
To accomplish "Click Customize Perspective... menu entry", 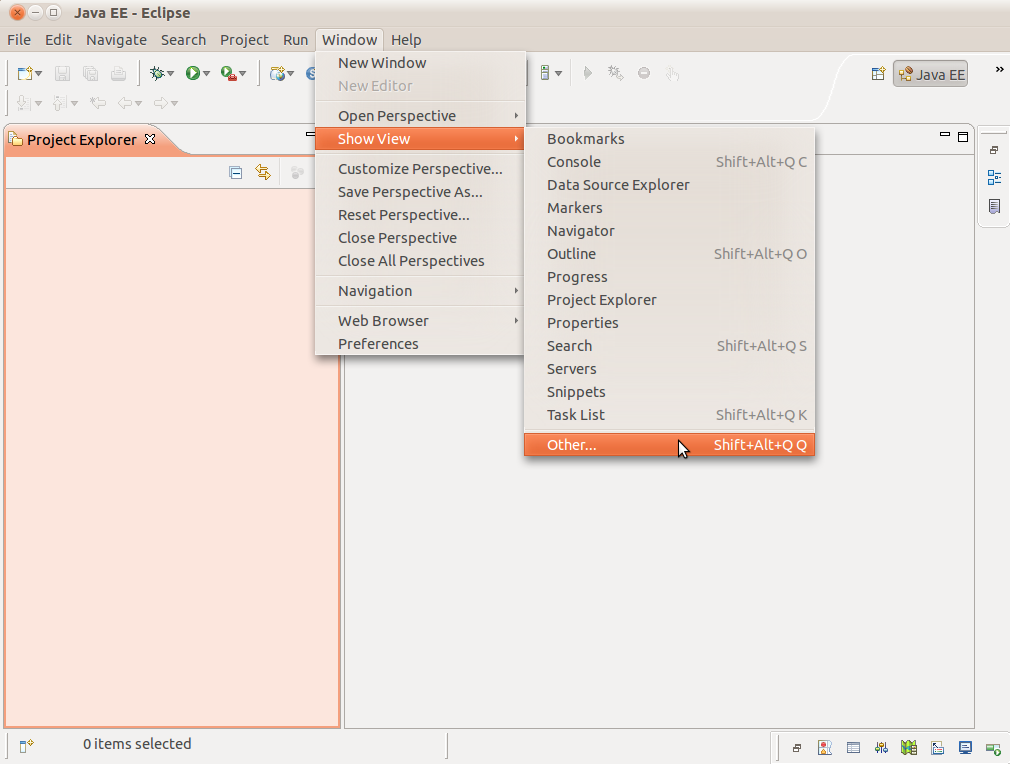I will point(420,169).
